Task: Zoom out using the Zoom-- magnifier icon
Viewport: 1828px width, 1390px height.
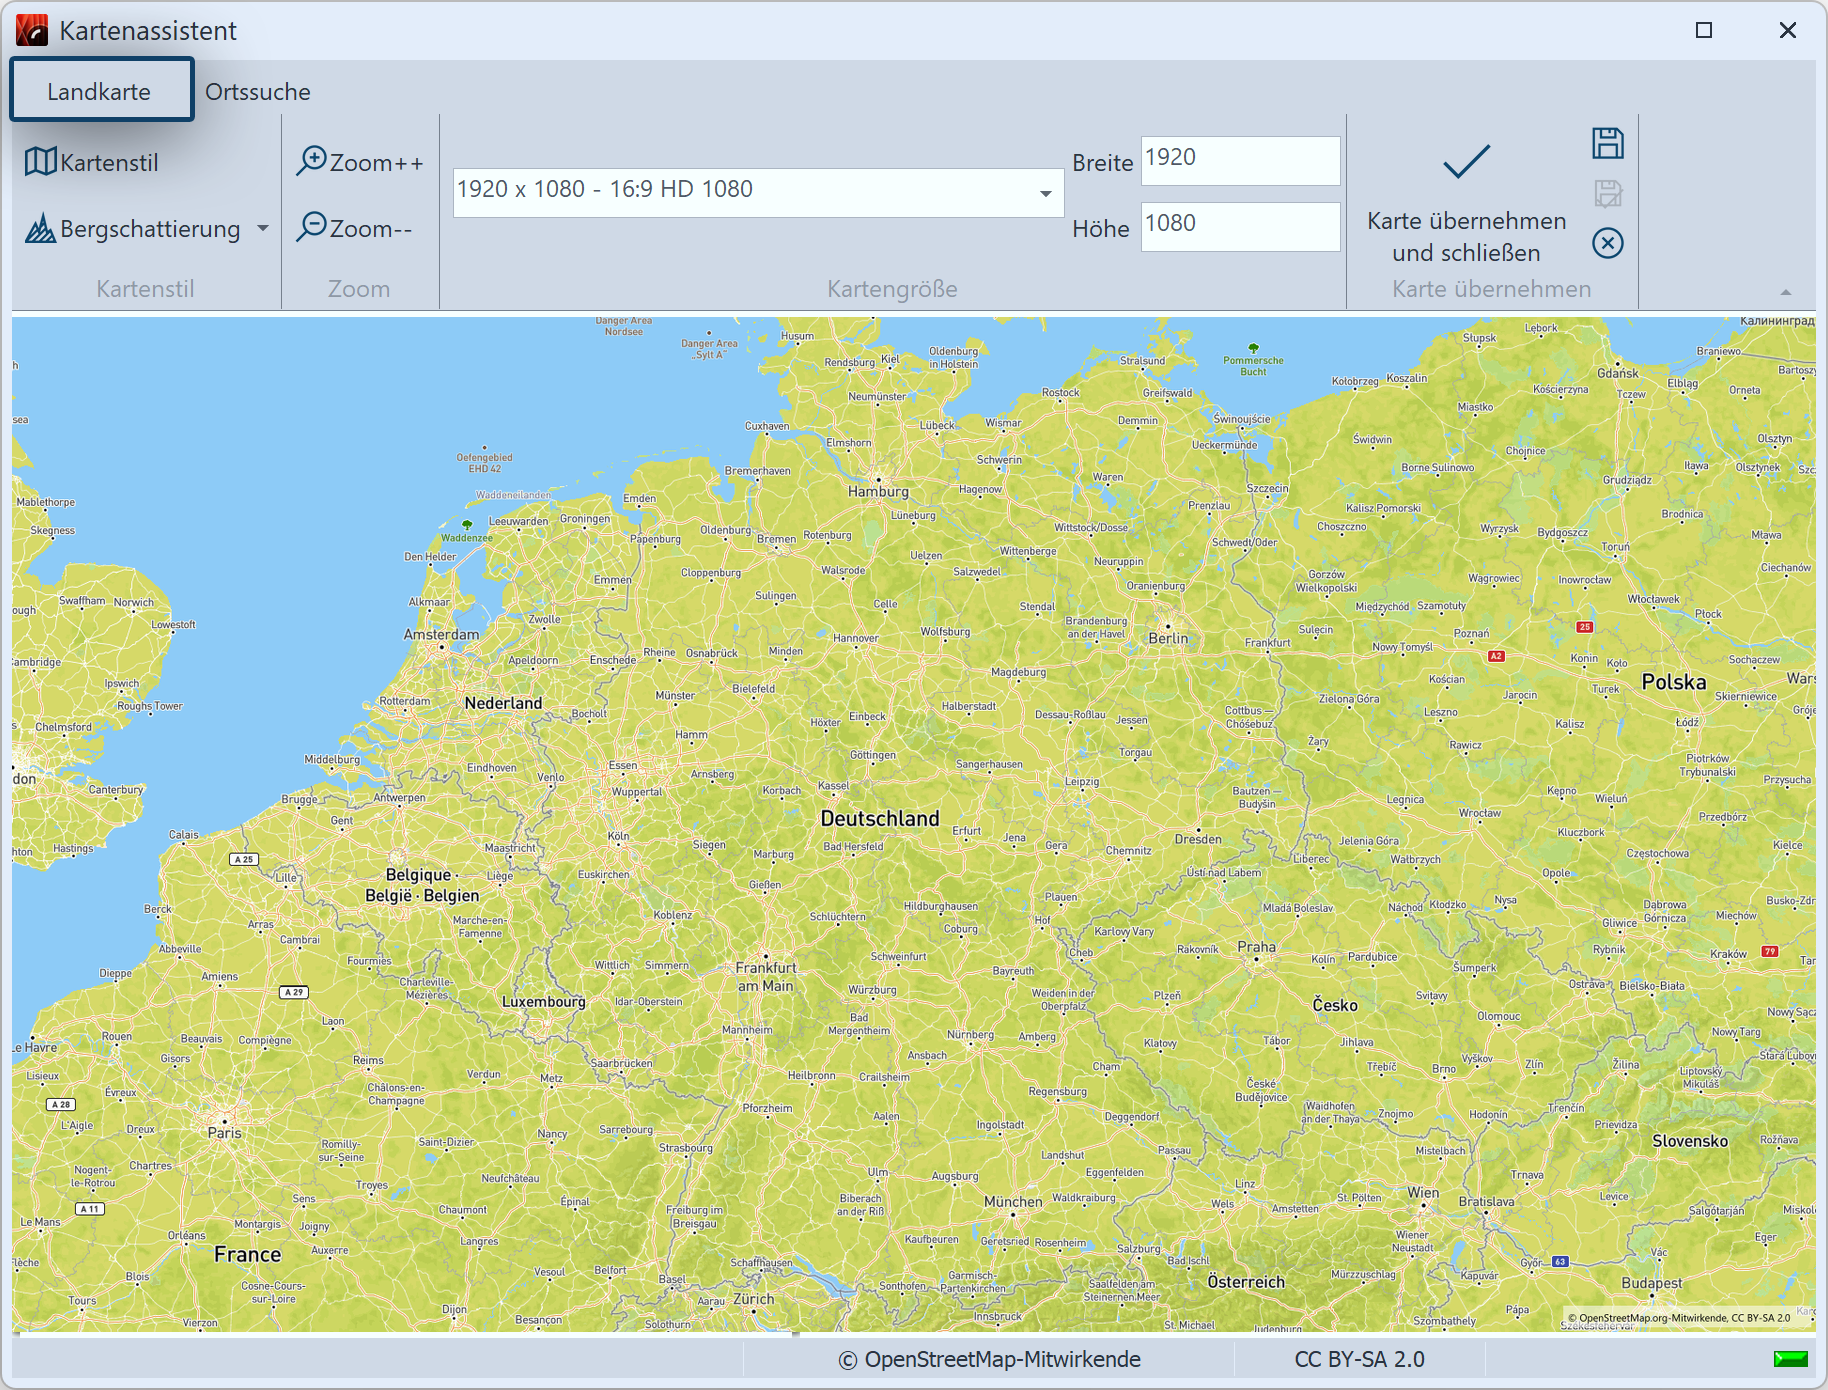Action: pyautogui.click(x=311, y=228)
